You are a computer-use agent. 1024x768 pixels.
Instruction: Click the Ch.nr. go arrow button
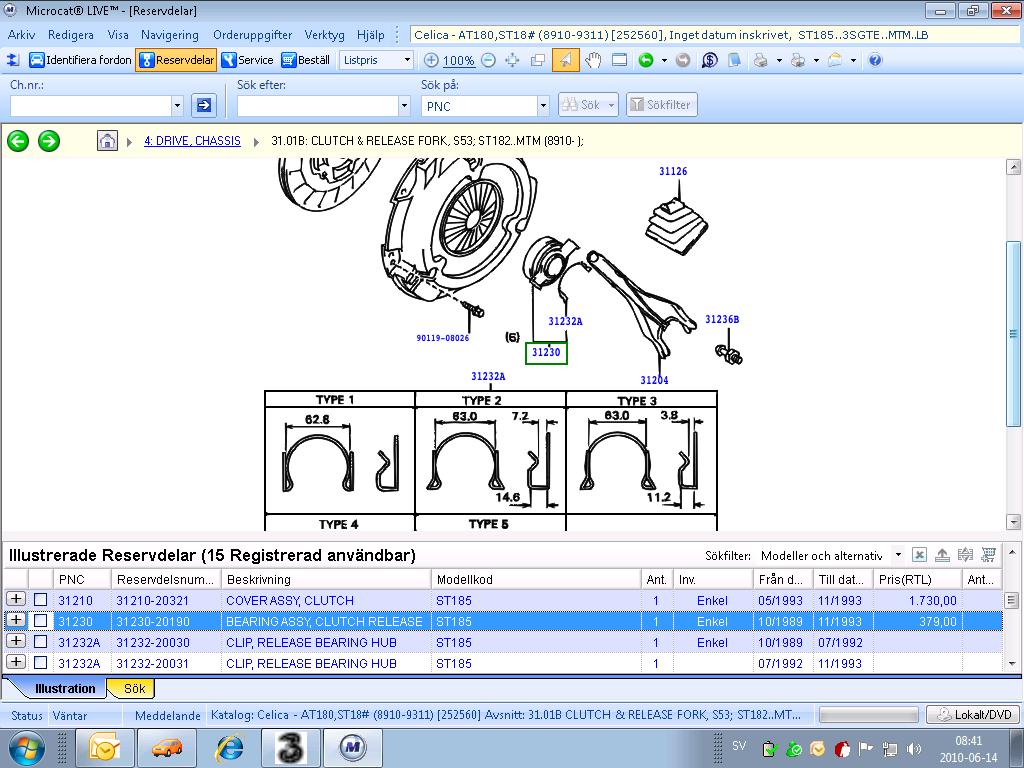204,105
